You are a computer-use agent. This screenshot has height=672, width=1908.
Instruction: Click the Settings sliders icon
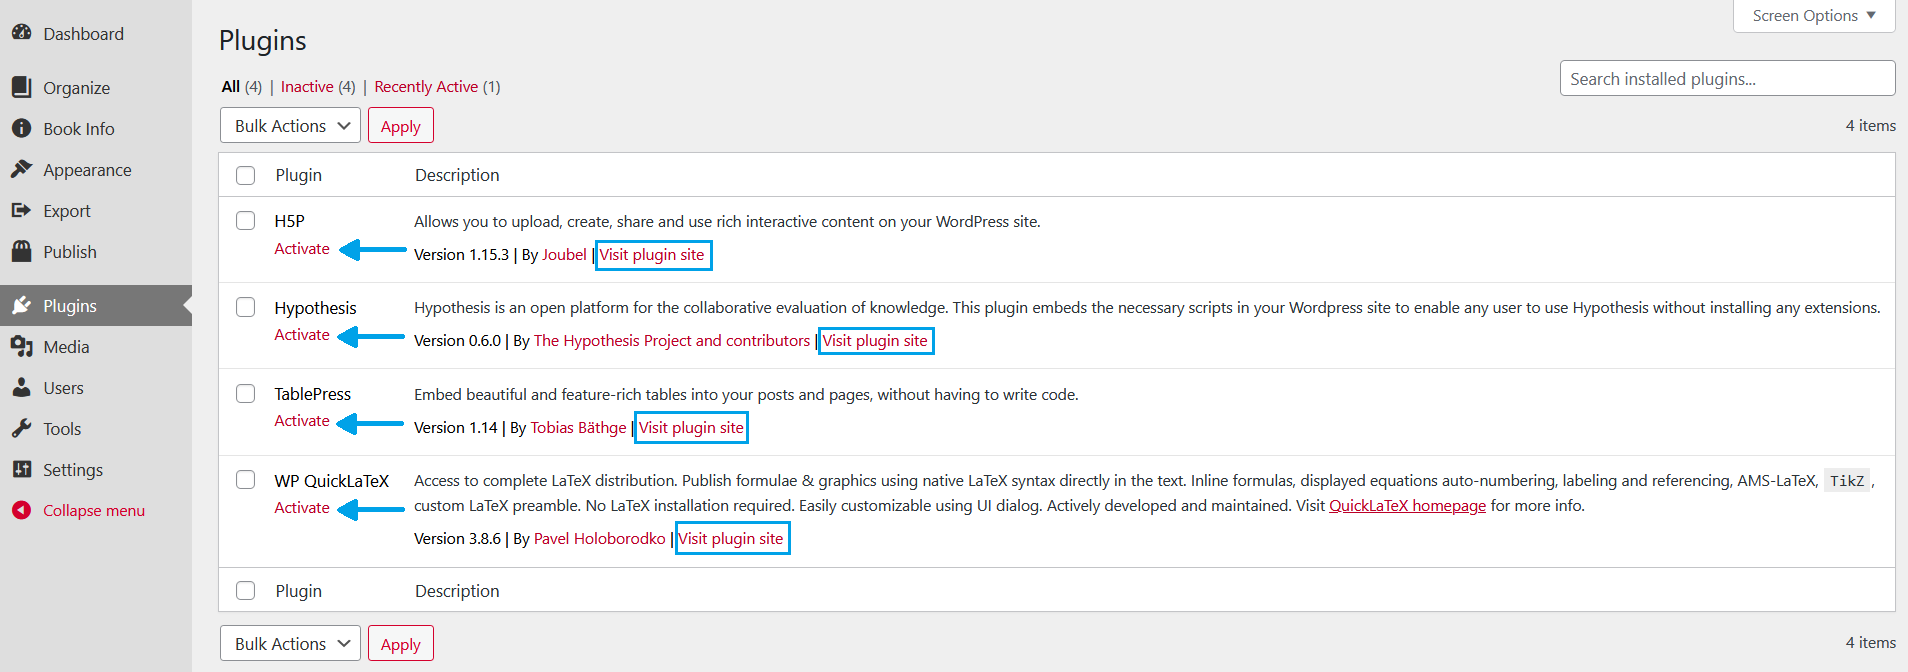click(x=21, y=469)
